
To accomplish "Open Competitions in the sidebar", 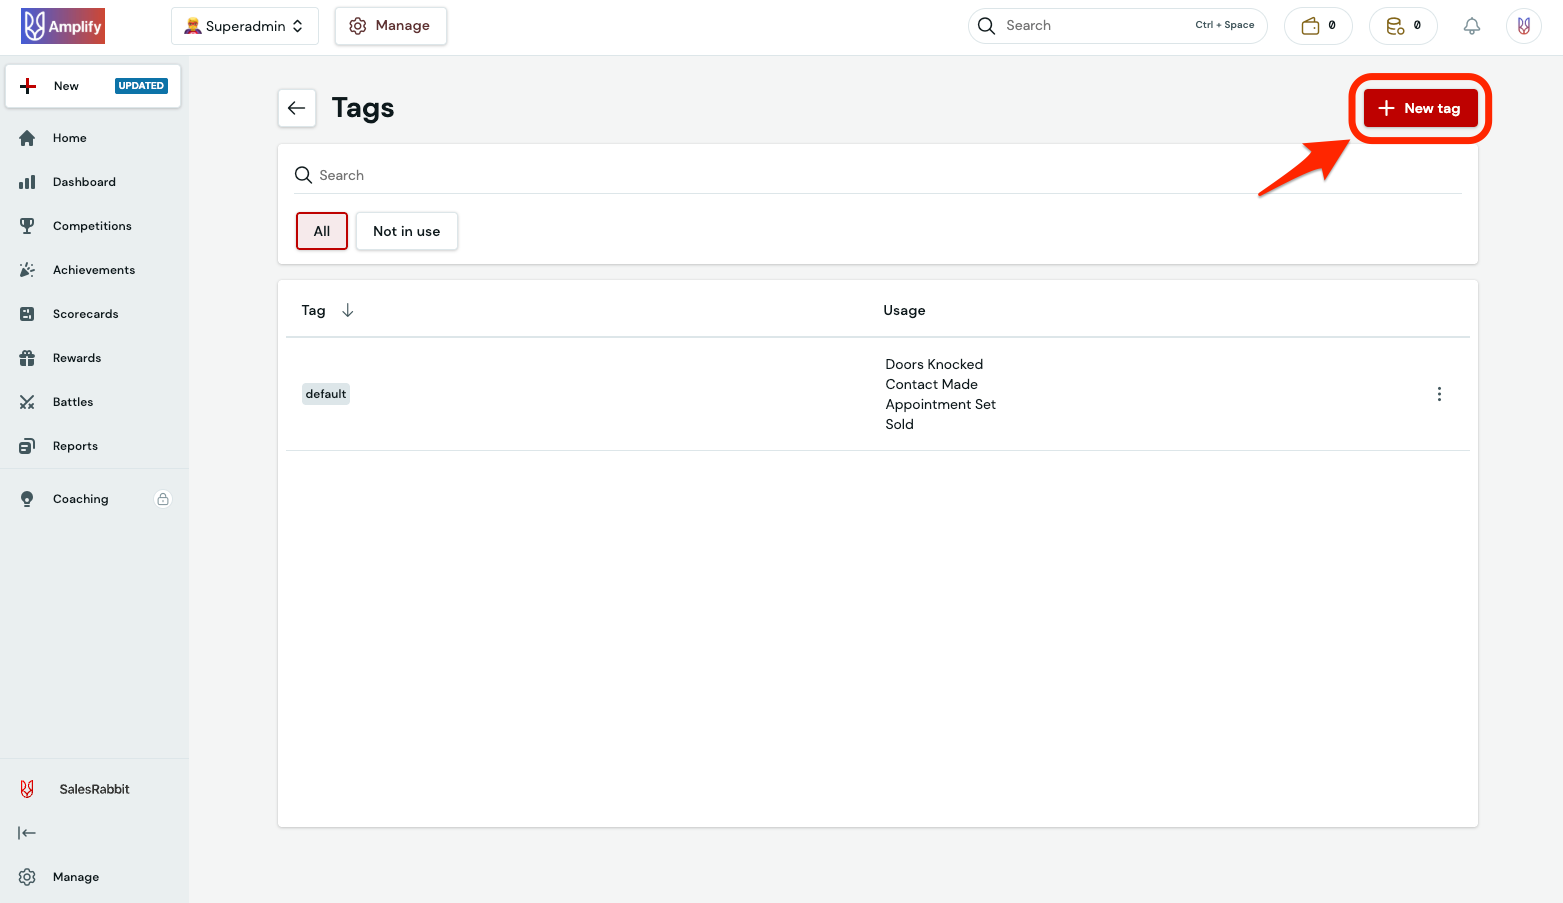I will click(x=92, y=226).
